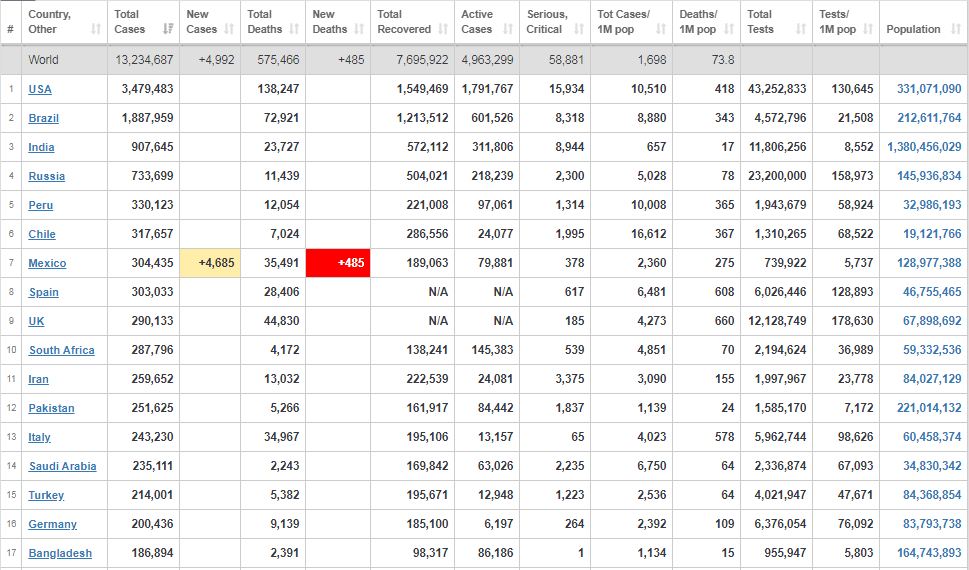
Task: Sort by Total Deaths column arrows
Action: tap(294, 29)
